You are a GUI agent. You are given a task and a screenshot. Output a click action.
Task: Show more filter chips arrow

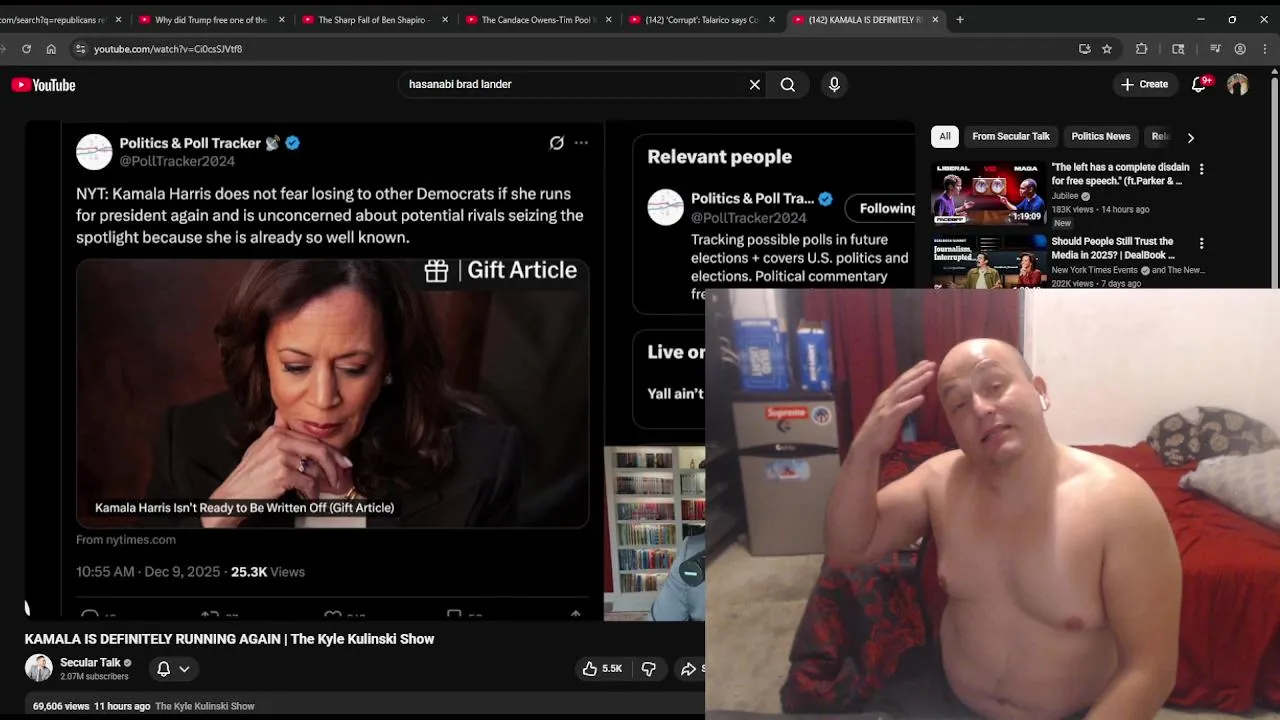point(1190,137)
